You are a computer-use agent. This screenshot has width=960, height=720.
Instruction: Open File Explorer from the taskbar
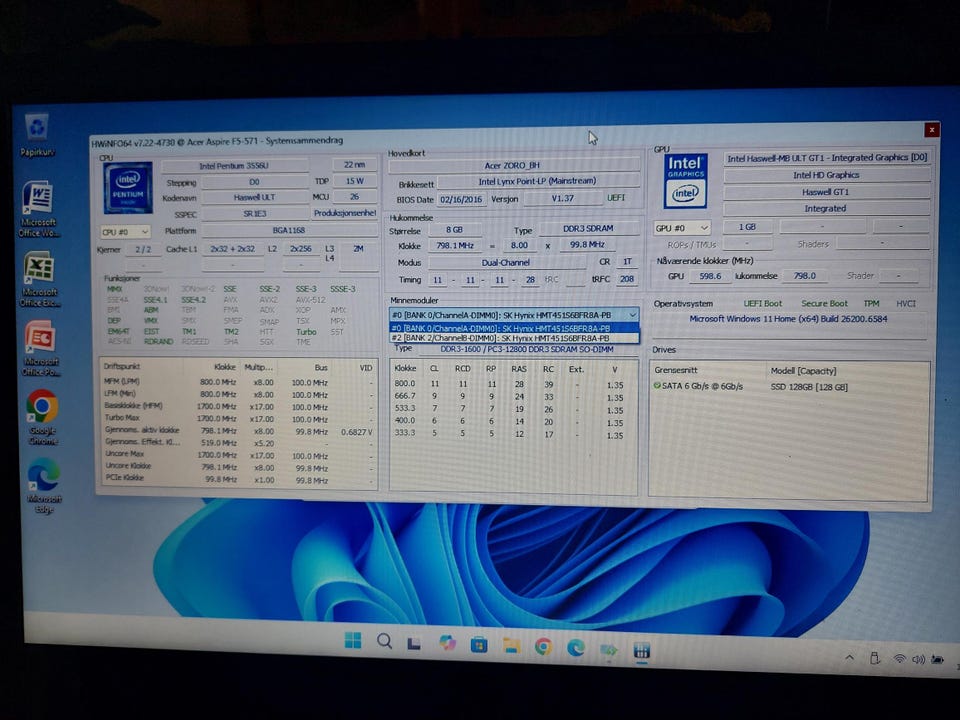coord(511,645)
